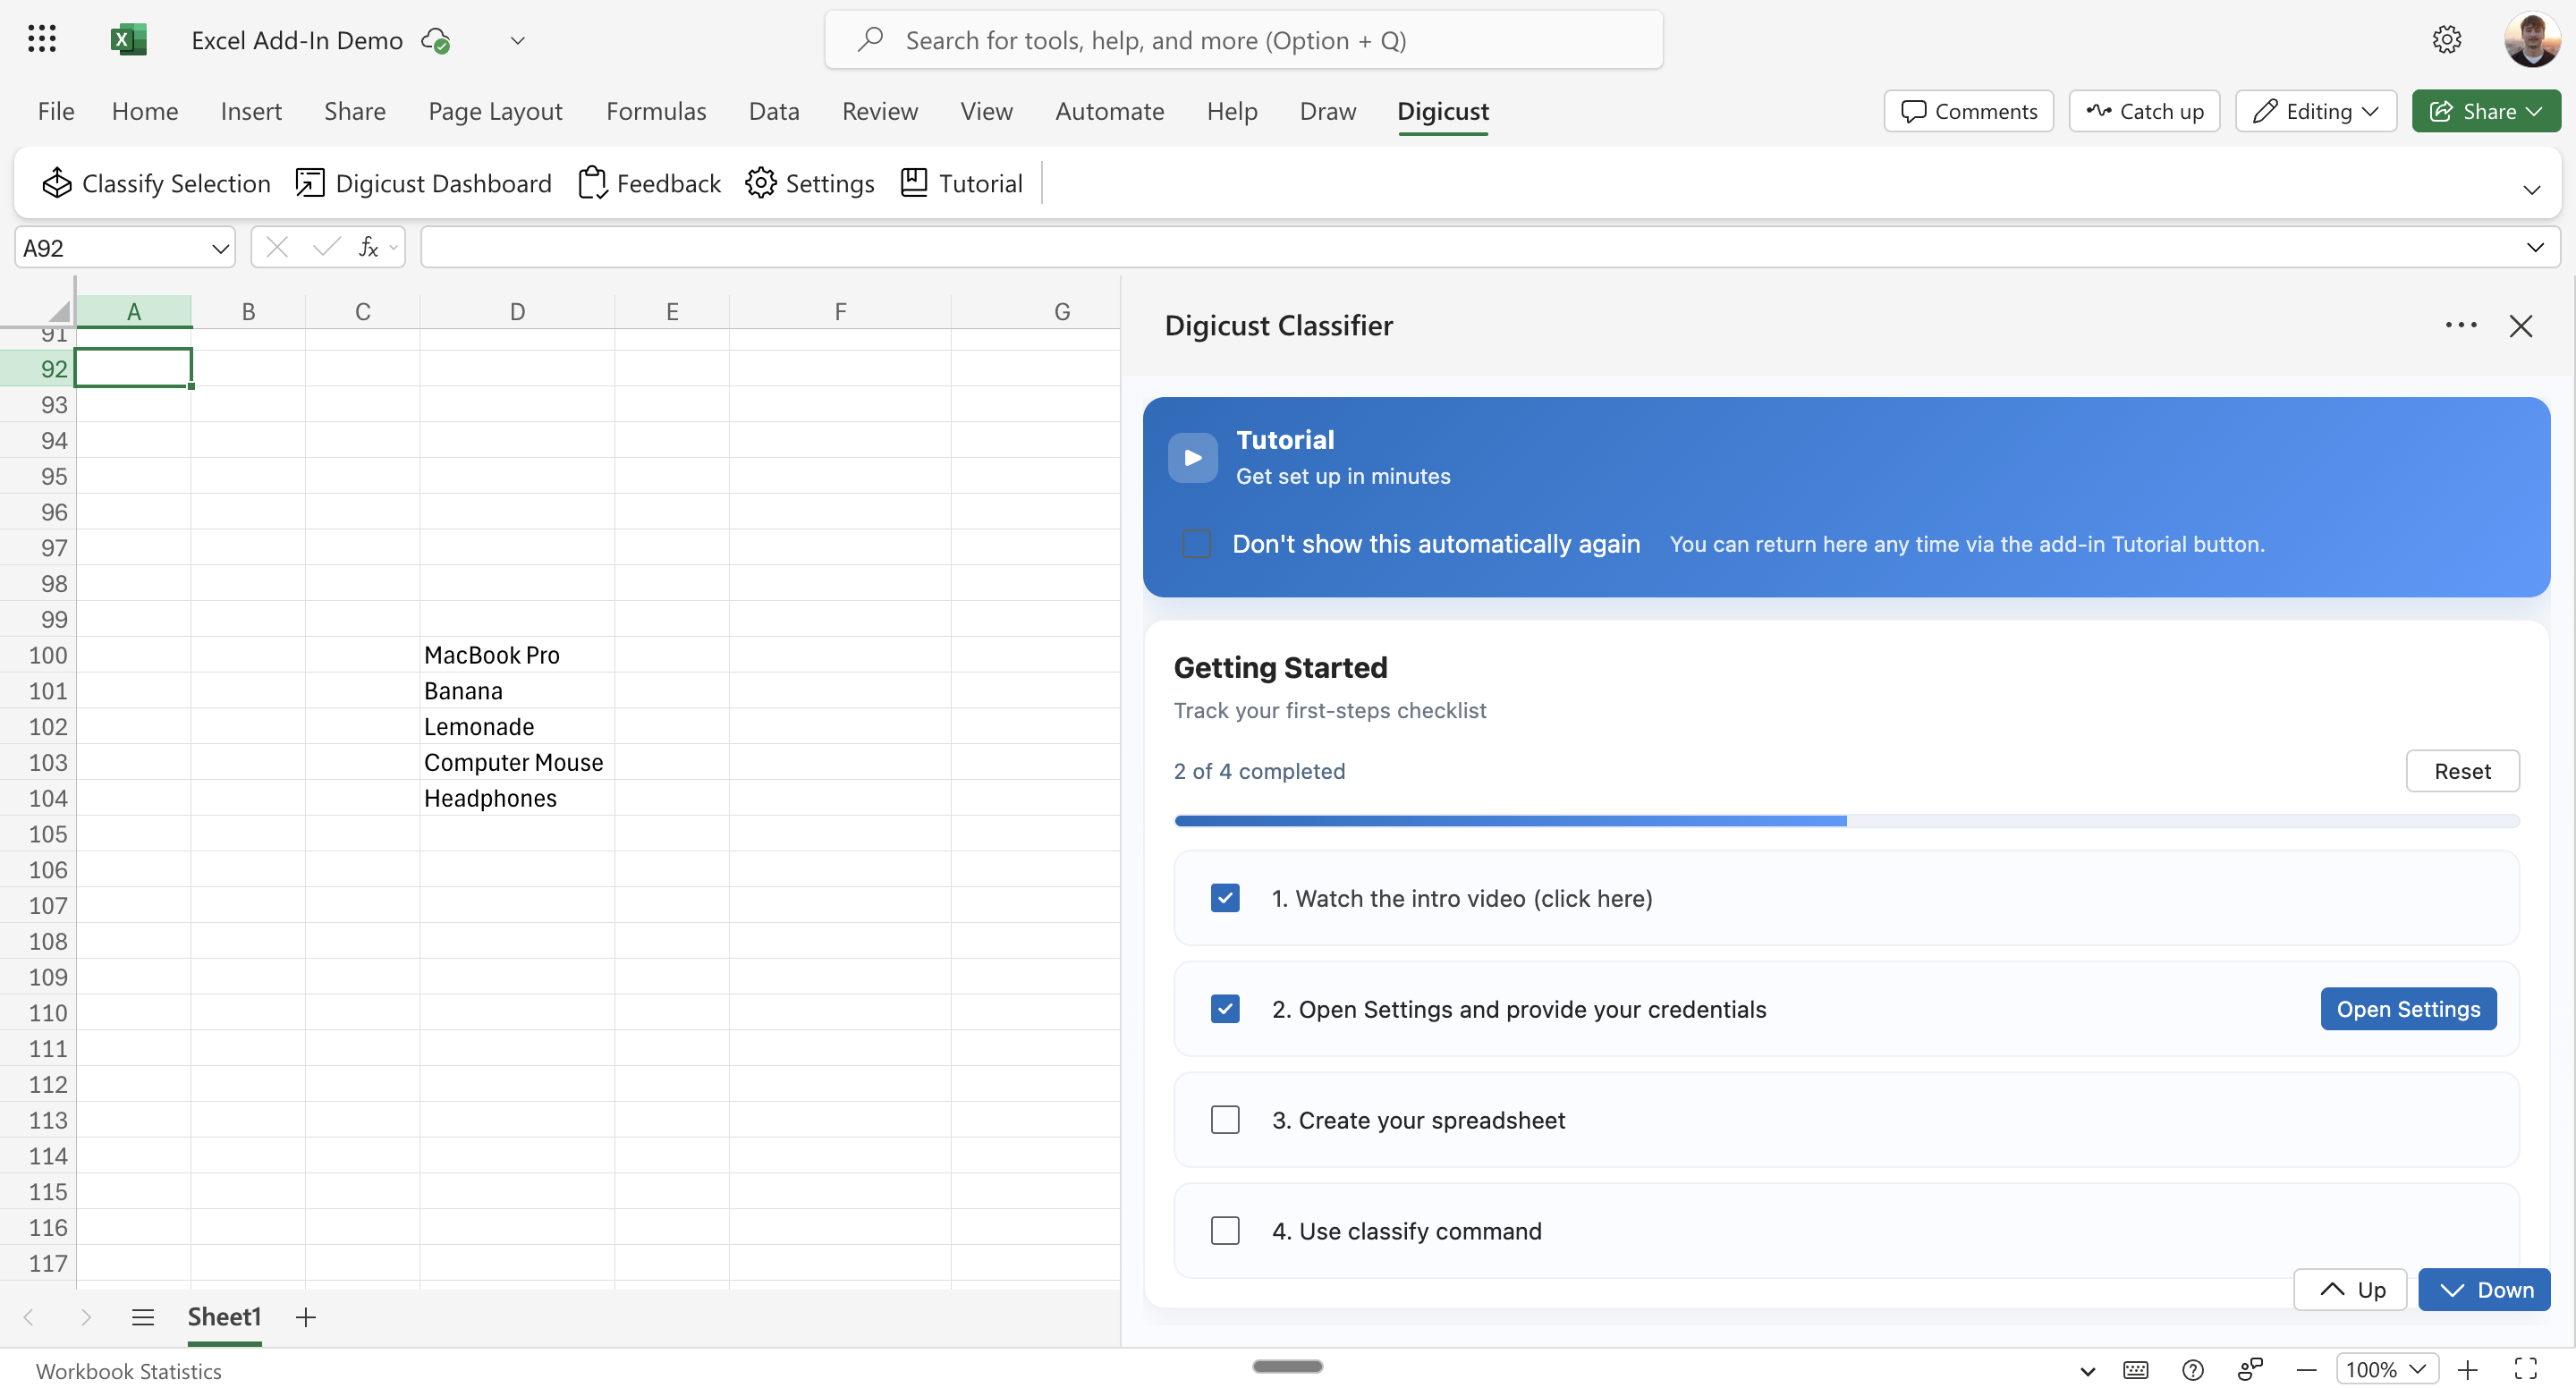Expand the Name Box dropdown
Image resolution: width=2576 pixels, height=1388 pixels.
click(220, 248)
